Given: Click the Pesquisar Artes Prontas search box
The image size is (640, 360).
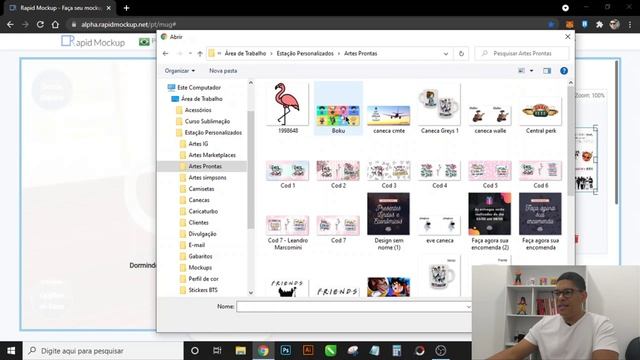Looking at the screenshot, I should (x=522, y=53).
